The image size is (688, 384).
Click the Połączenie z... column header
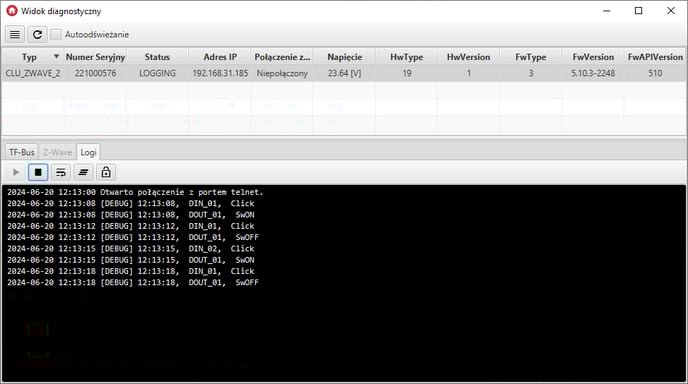tap(282, 57)
